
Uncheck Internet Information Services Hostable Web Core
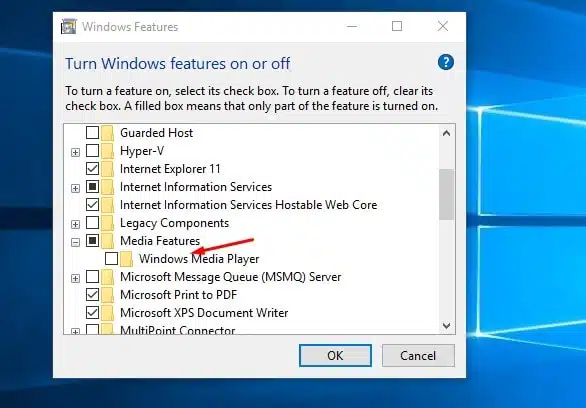92,204
